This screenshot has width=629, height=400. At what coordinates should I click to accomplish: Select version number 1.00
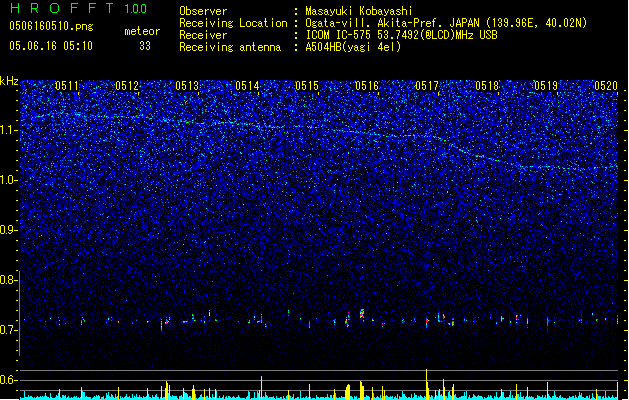tap(135, 9)
